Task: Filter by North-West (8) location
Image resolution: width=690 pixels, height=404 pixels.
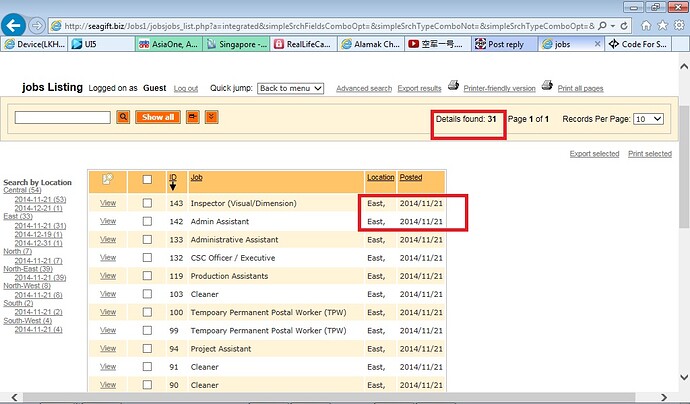Action: click(x=27, y=286)
